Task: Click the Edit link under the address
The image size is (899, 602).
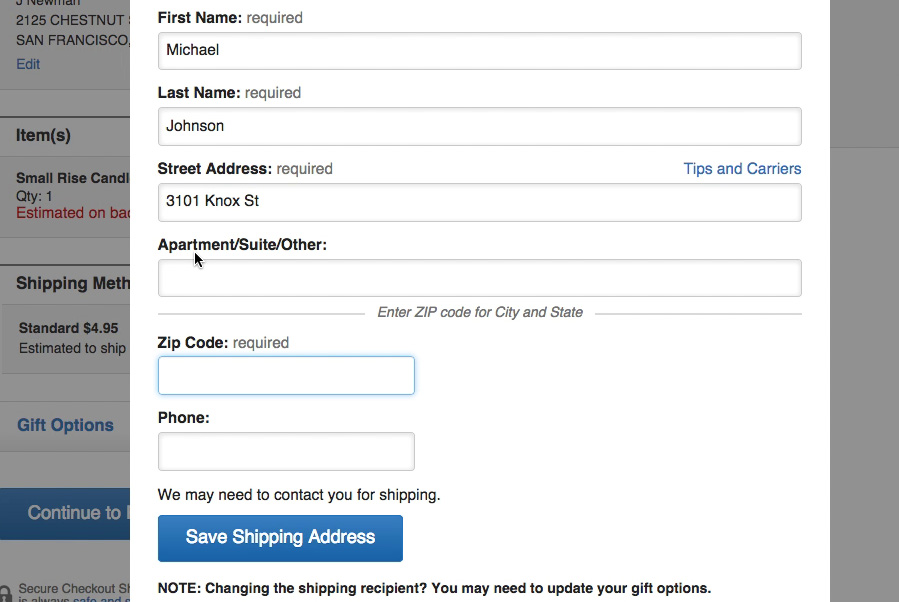Action: (28, 64)
